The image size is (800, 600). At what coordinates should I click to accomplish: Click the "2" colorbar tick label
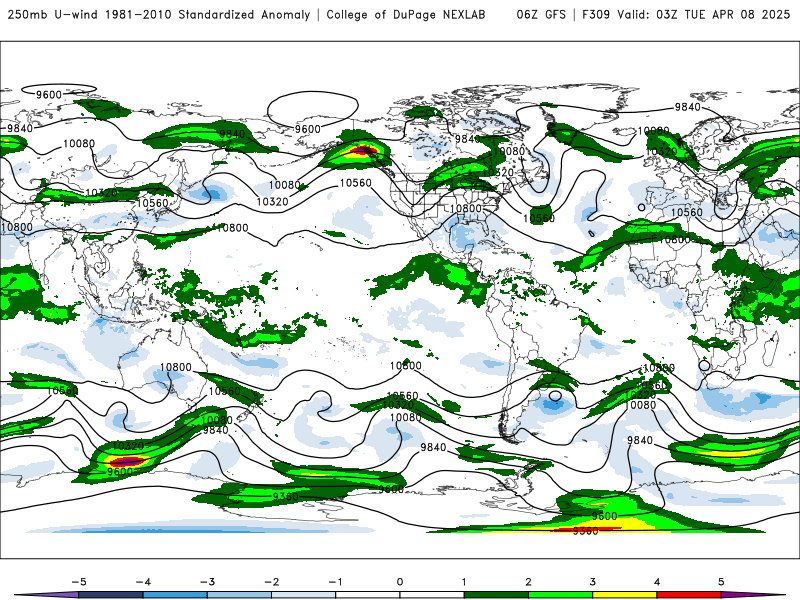[x=528, y=582]
